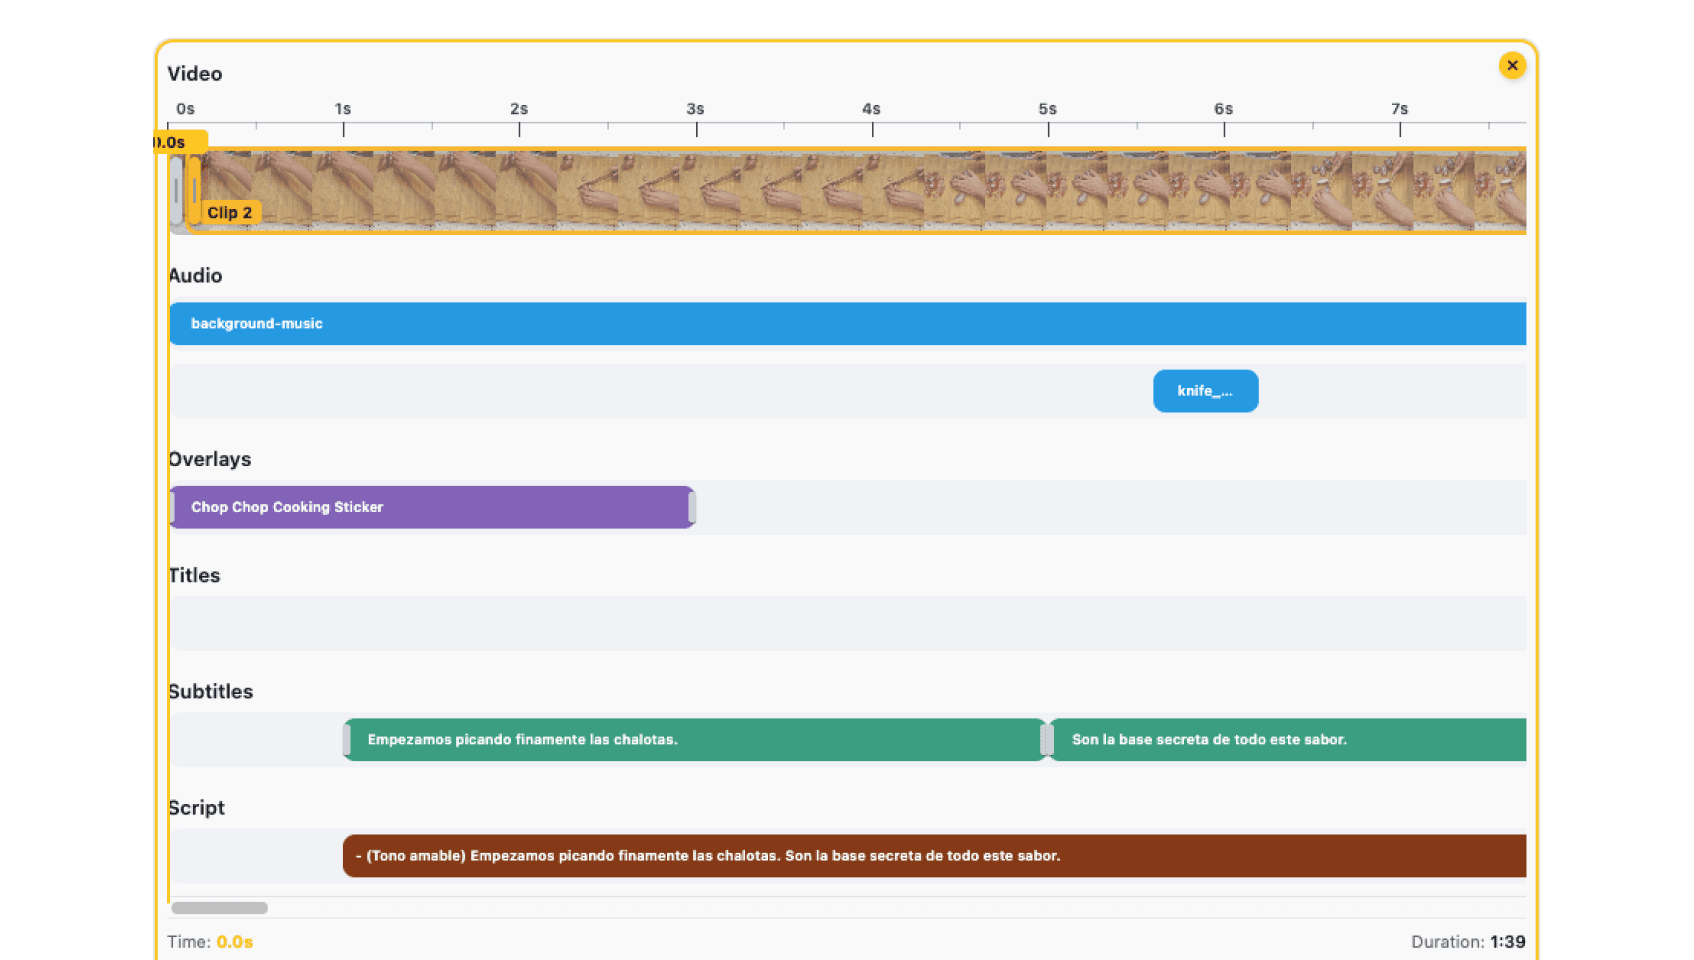Click the empty Titles track
This screenshot has width=1694, height=960.
click(x=846, y=624)
